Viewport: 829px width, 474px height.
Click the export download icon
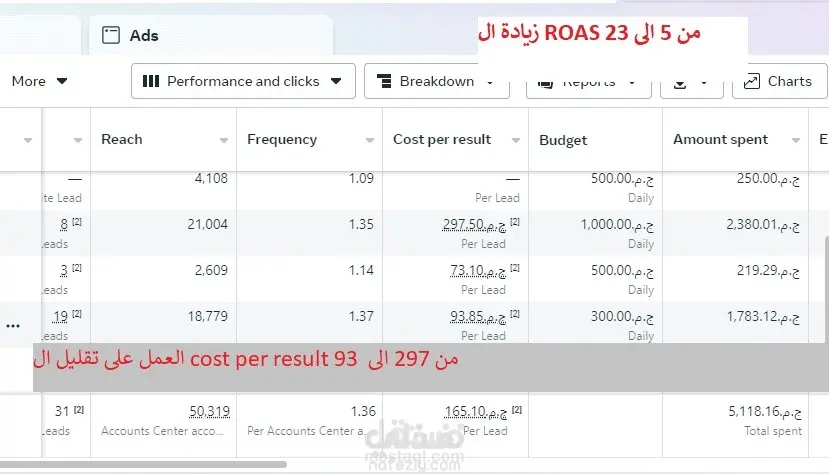(x=680, y=83)
